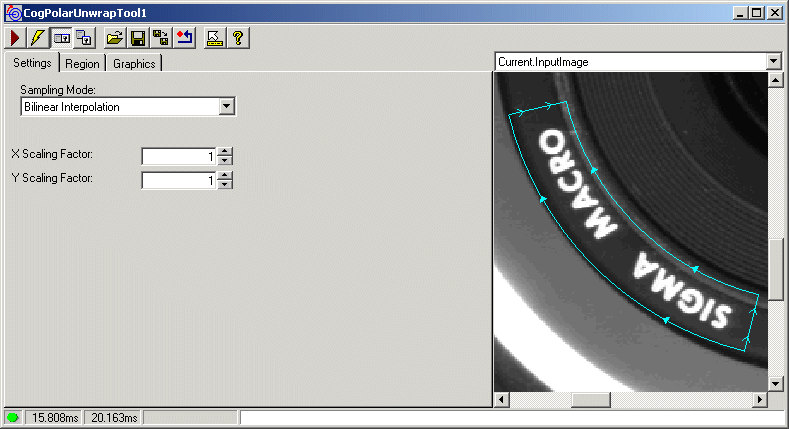The width and height of the screenshot is (789, 429).
Task: Toggle the electric lightning bolt mode
Action: (x=38, y=38)
